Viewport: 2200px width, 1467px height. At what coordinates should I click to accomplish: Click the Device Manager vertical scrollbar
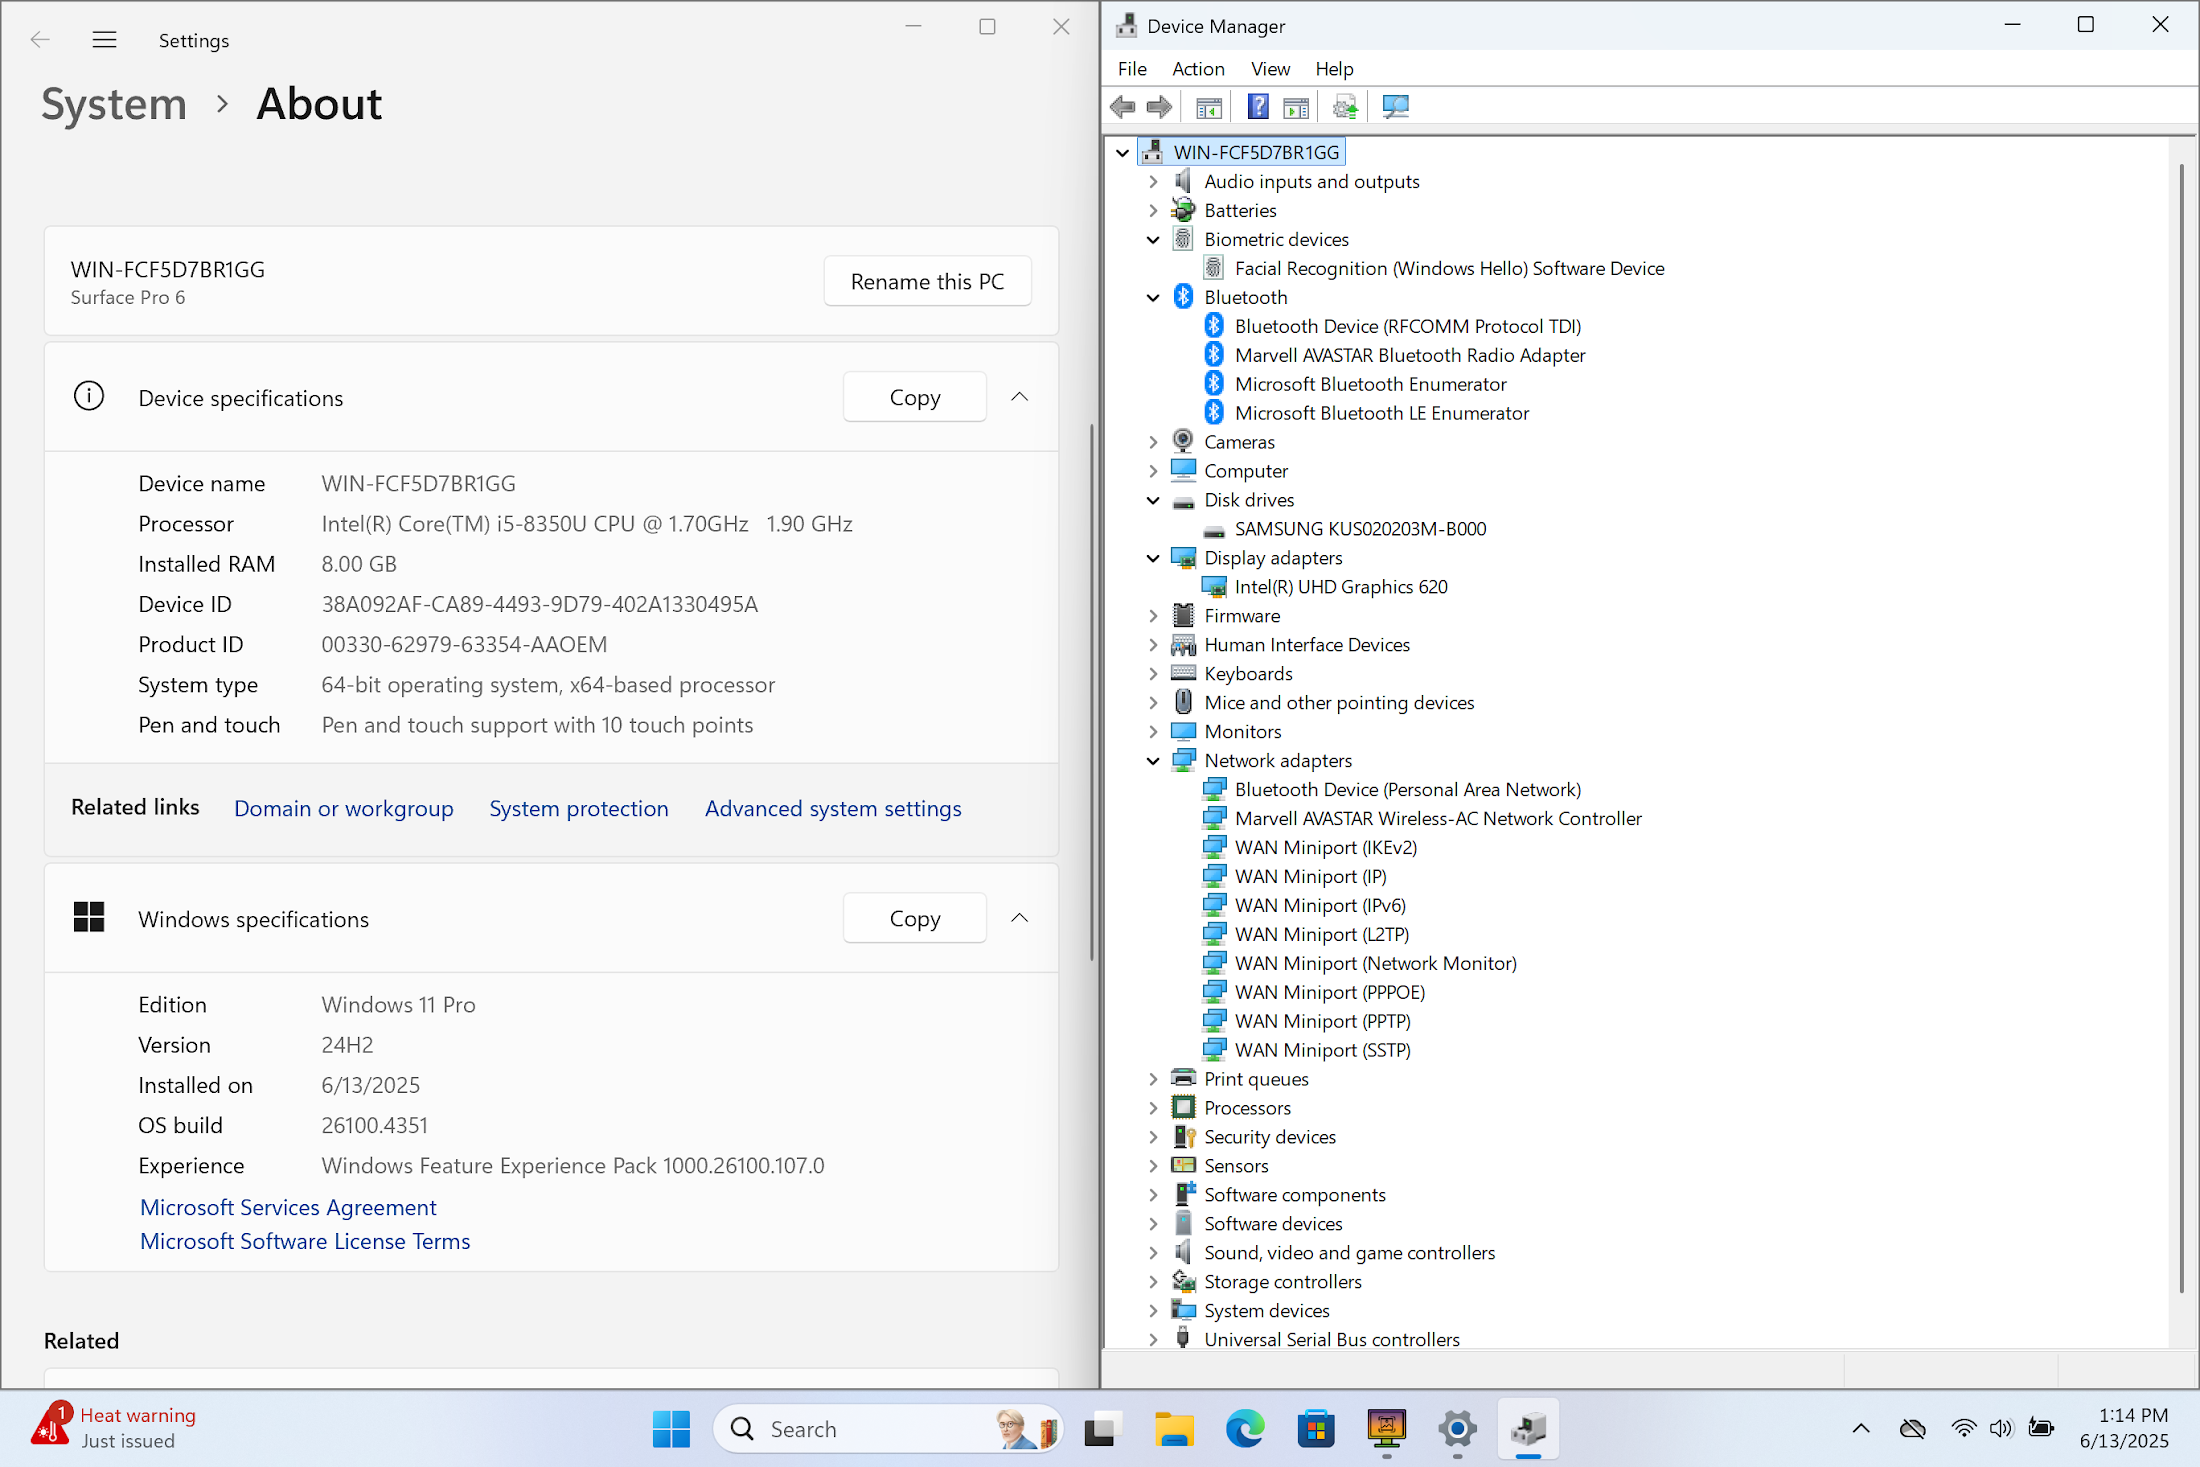pyautogui.click(x=2181, y=728)
